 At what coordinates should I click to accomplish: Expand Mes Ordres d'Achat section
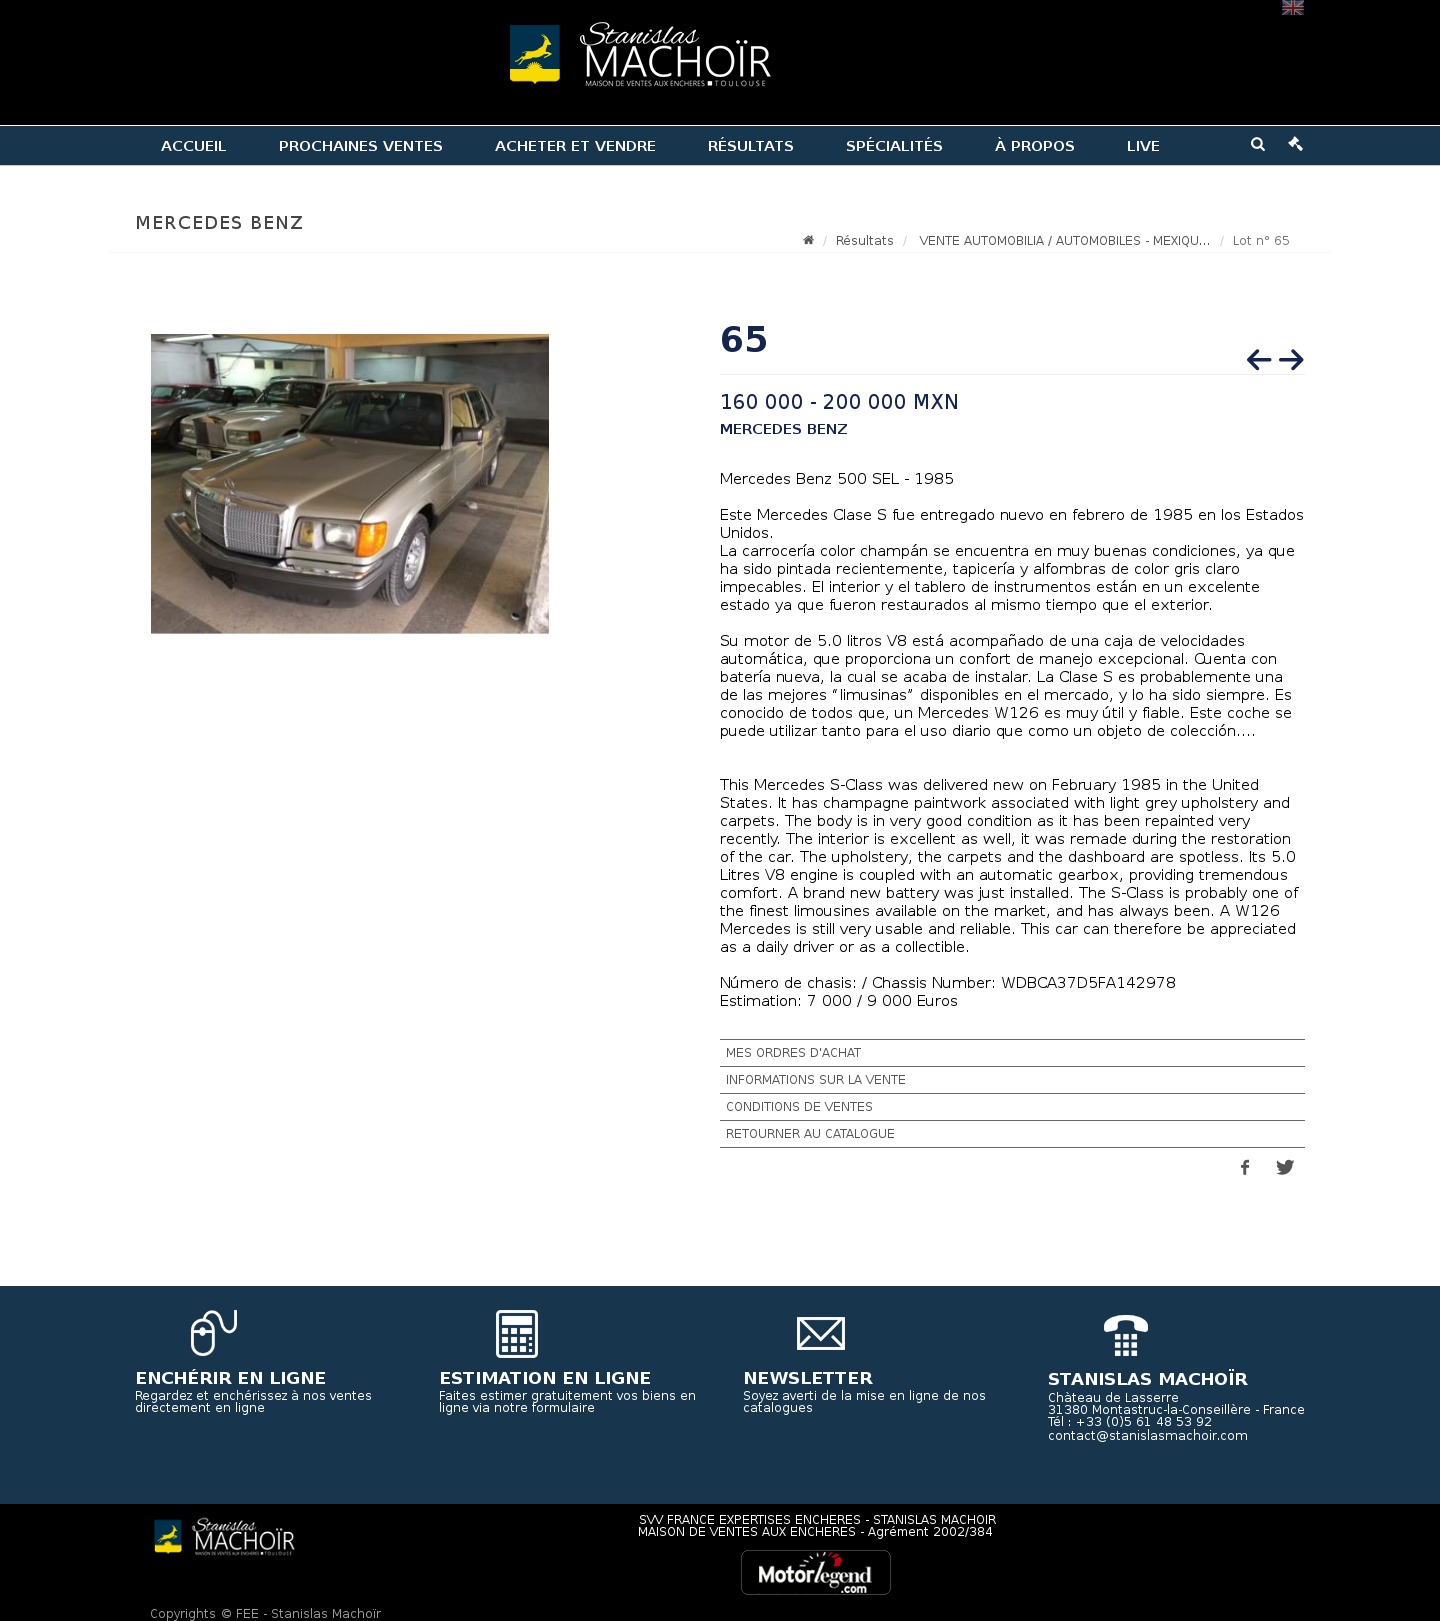1012,1053
